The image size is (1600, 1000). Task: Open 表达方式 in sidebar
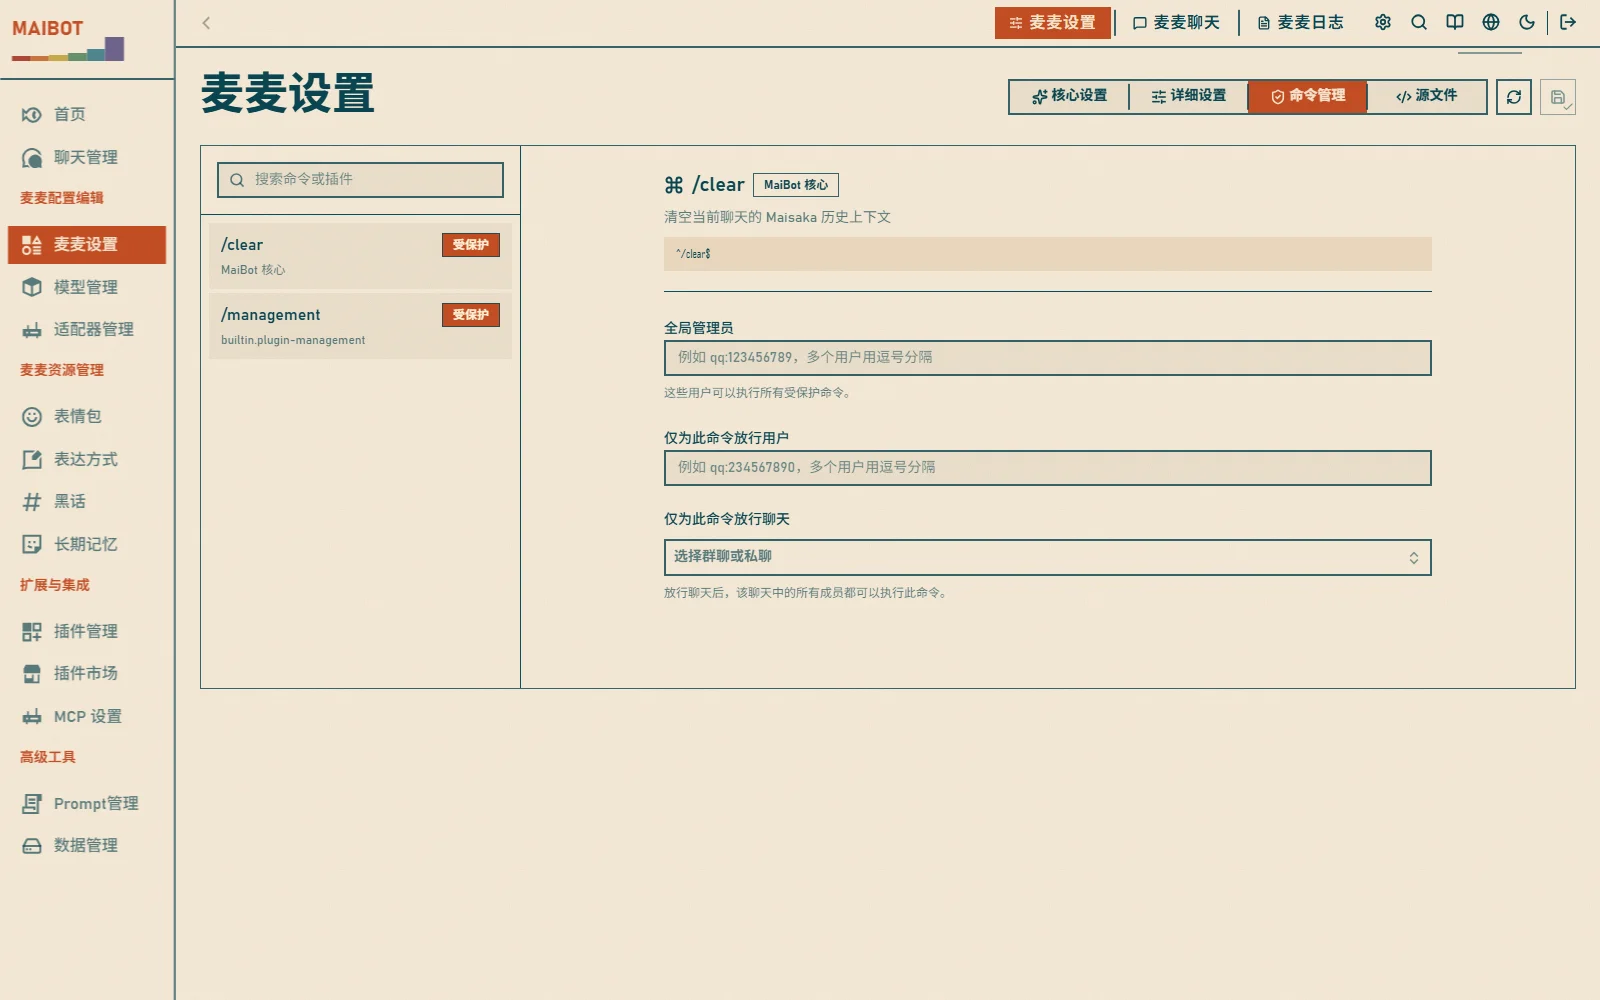(87, 459)
